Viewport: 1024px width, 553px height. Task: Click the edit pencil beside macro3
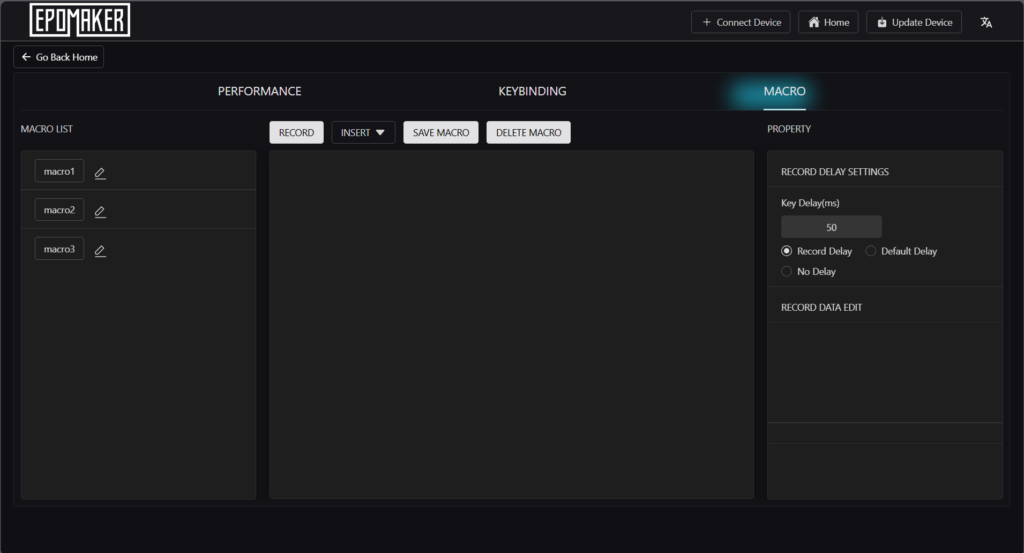click(x=100, y=251)
